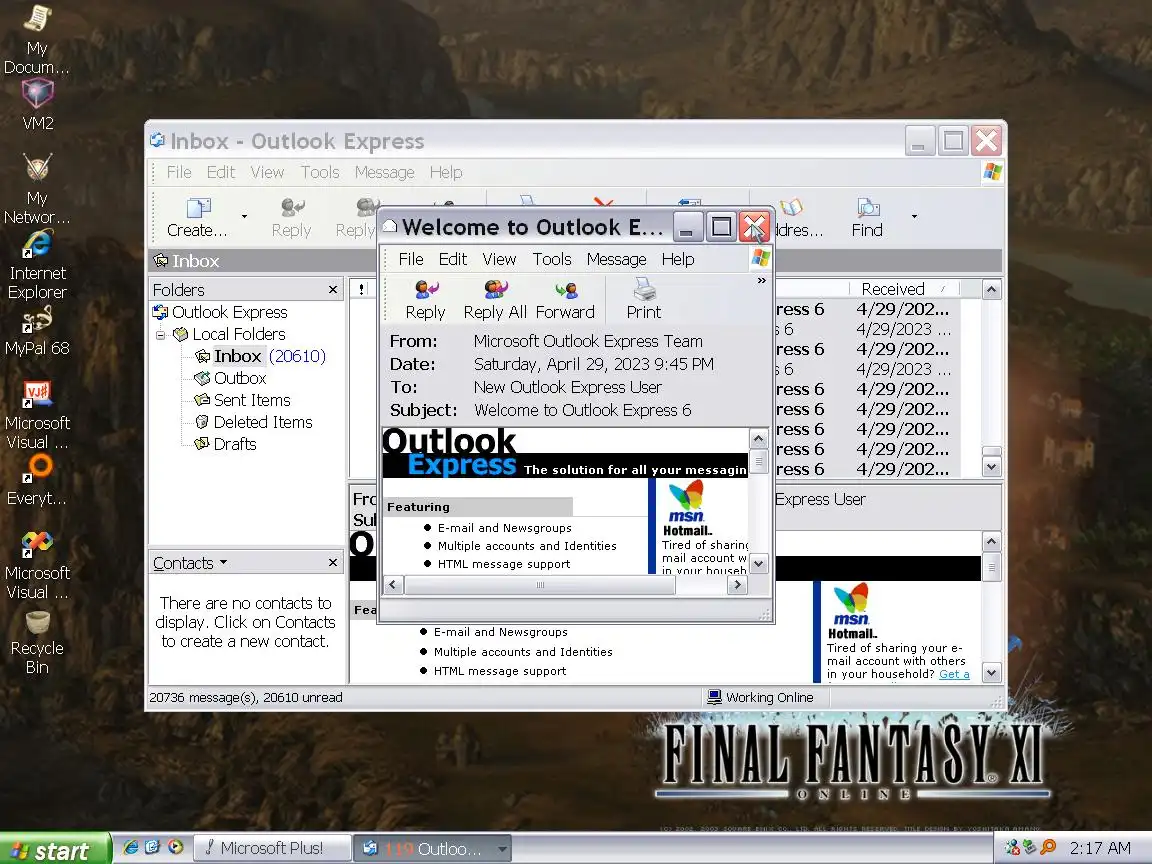This screenshot has height=864, width=1152.
Task: Open Everything search desktop shortcut
Action: click(37, 480)
